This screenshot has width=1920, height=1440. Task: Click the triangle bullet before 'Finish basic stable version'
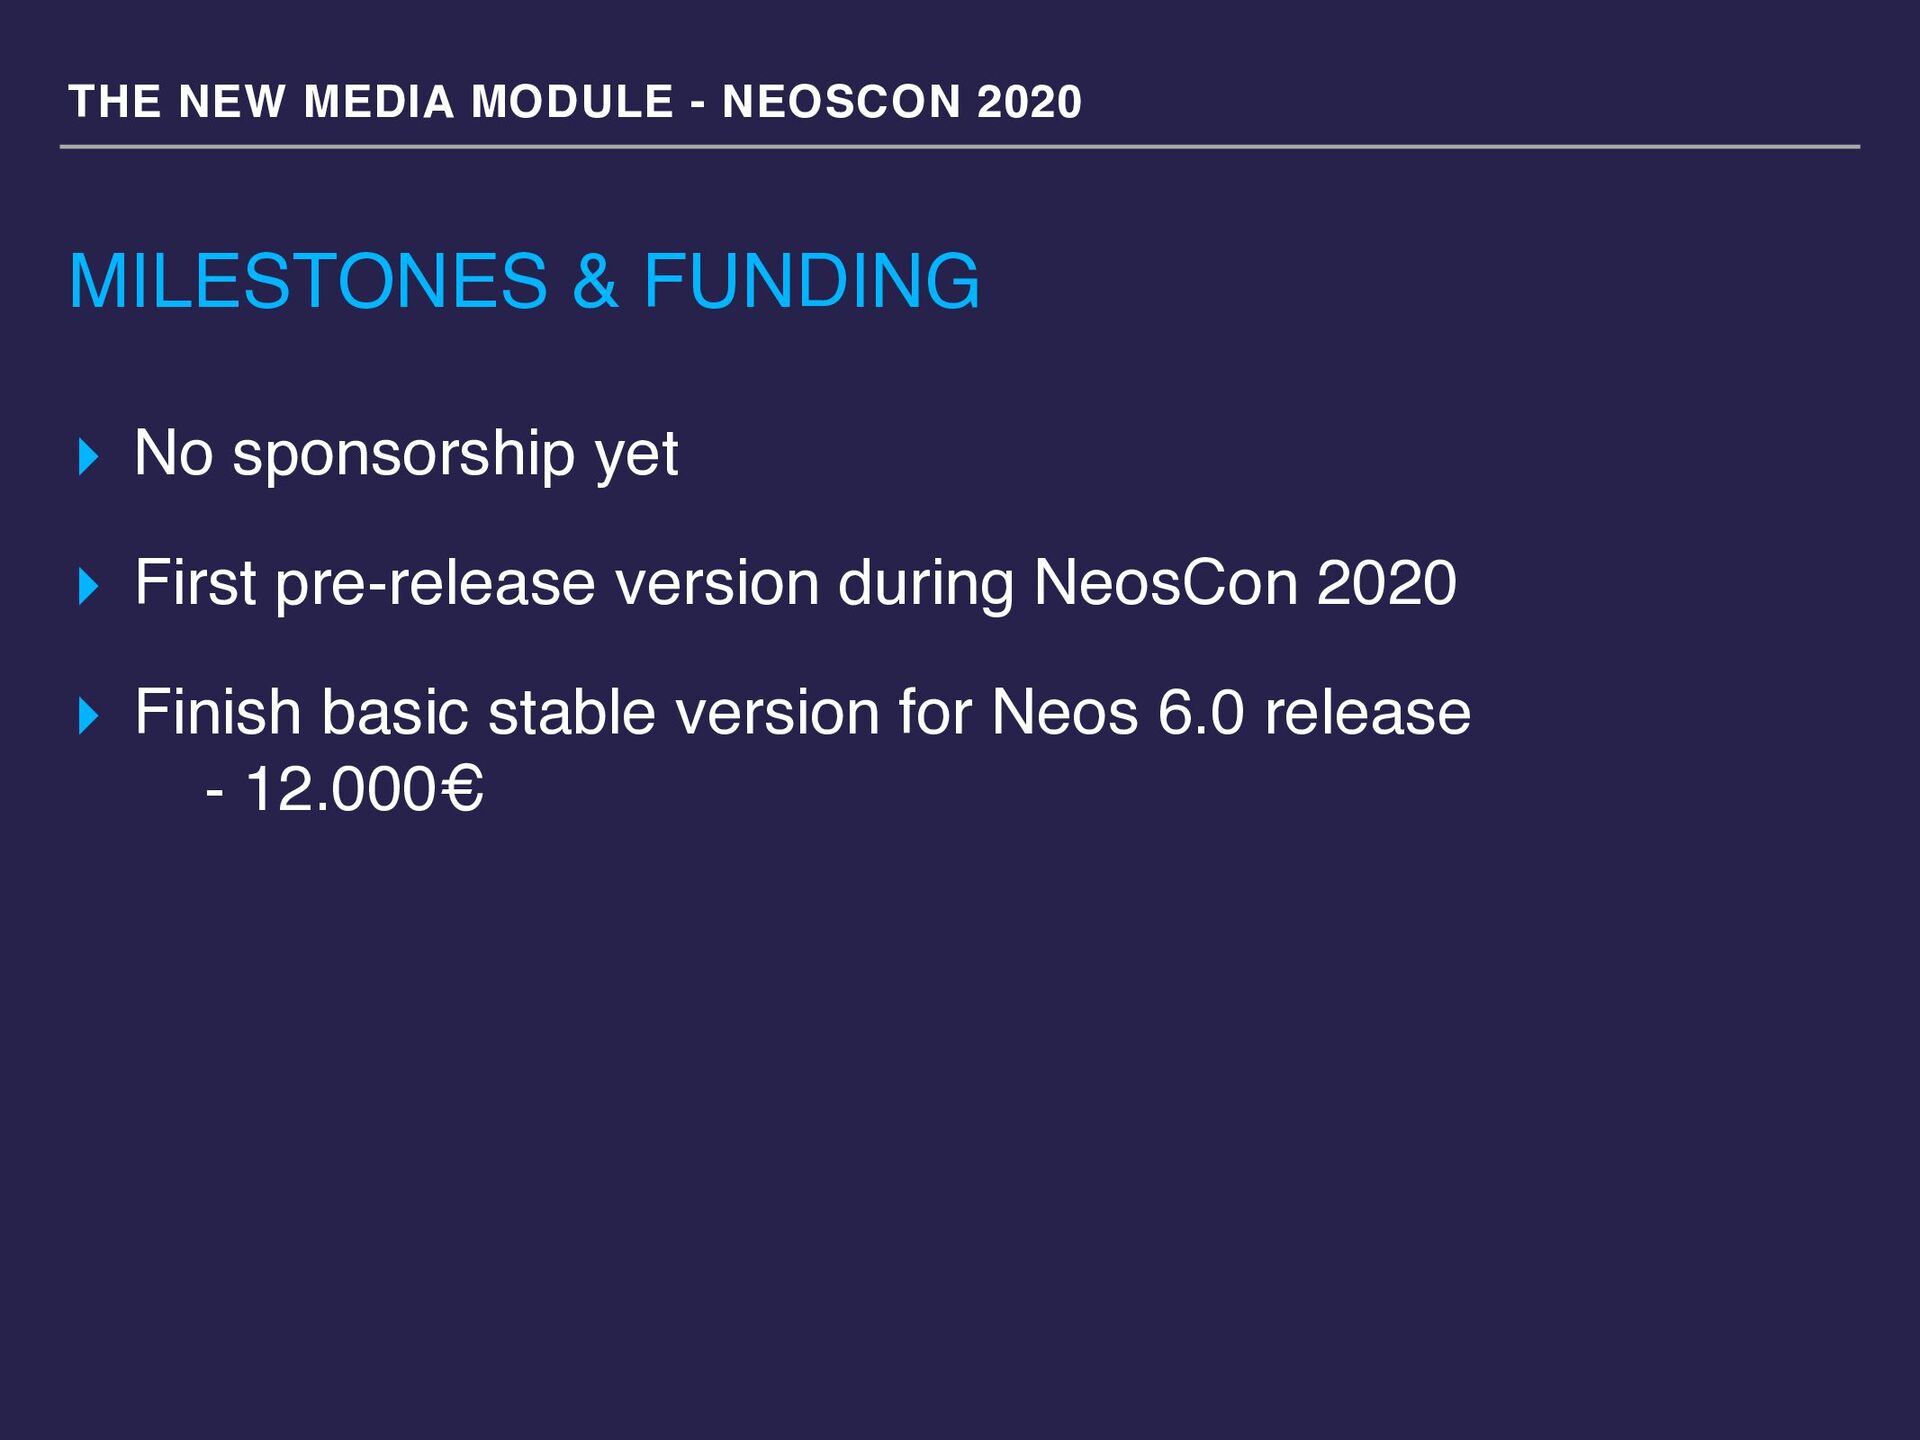pyautogui.click(x=88, y=717)
